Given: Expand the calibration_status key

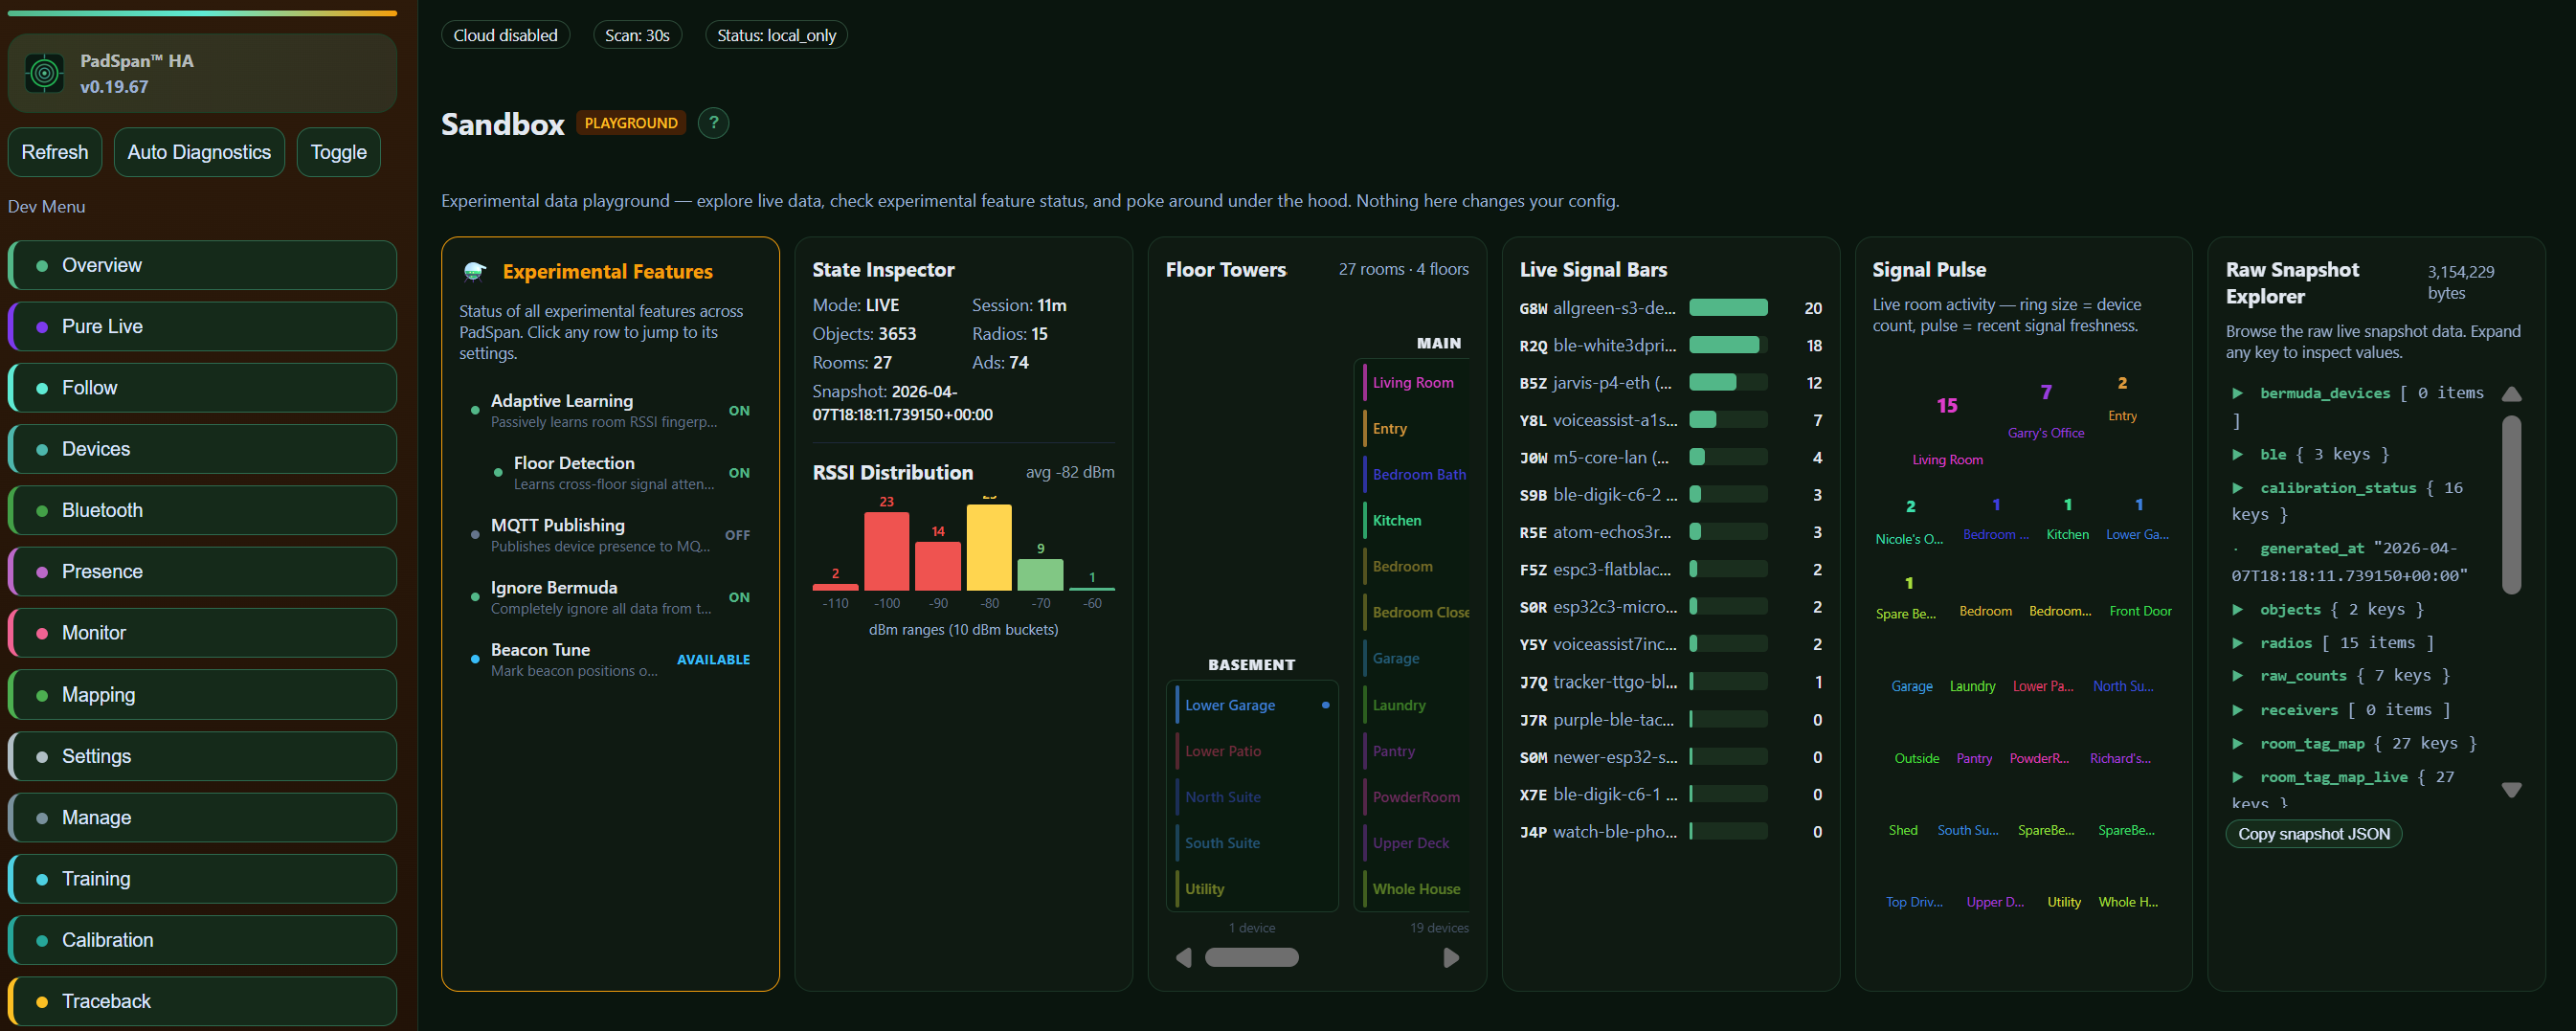Looking at the screenshot, I should tap(2238, 488).
